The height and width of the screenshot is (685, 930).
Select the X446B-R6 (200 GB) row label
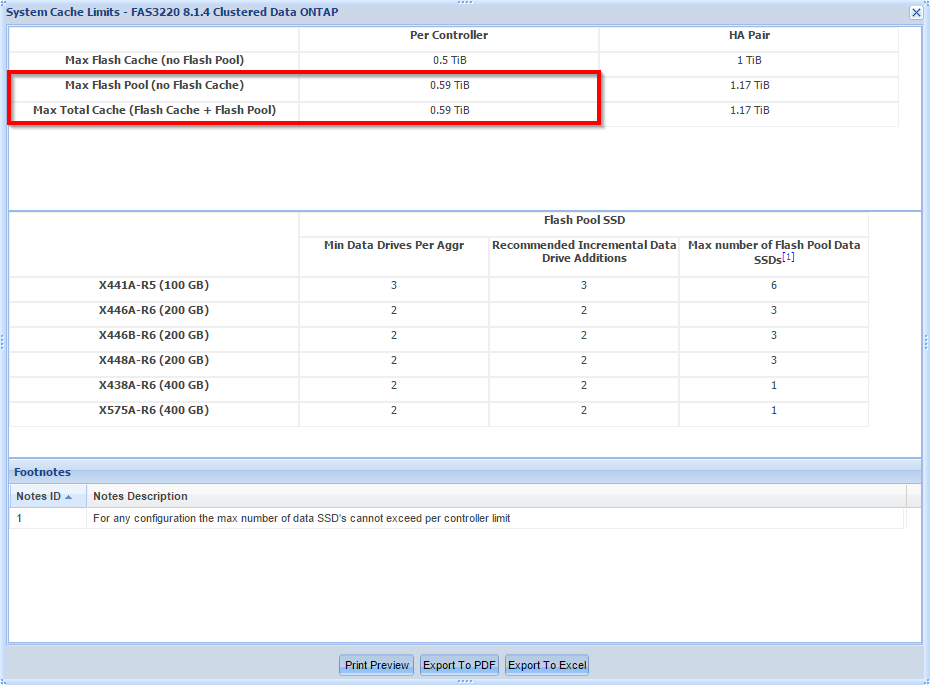[154, 335]
